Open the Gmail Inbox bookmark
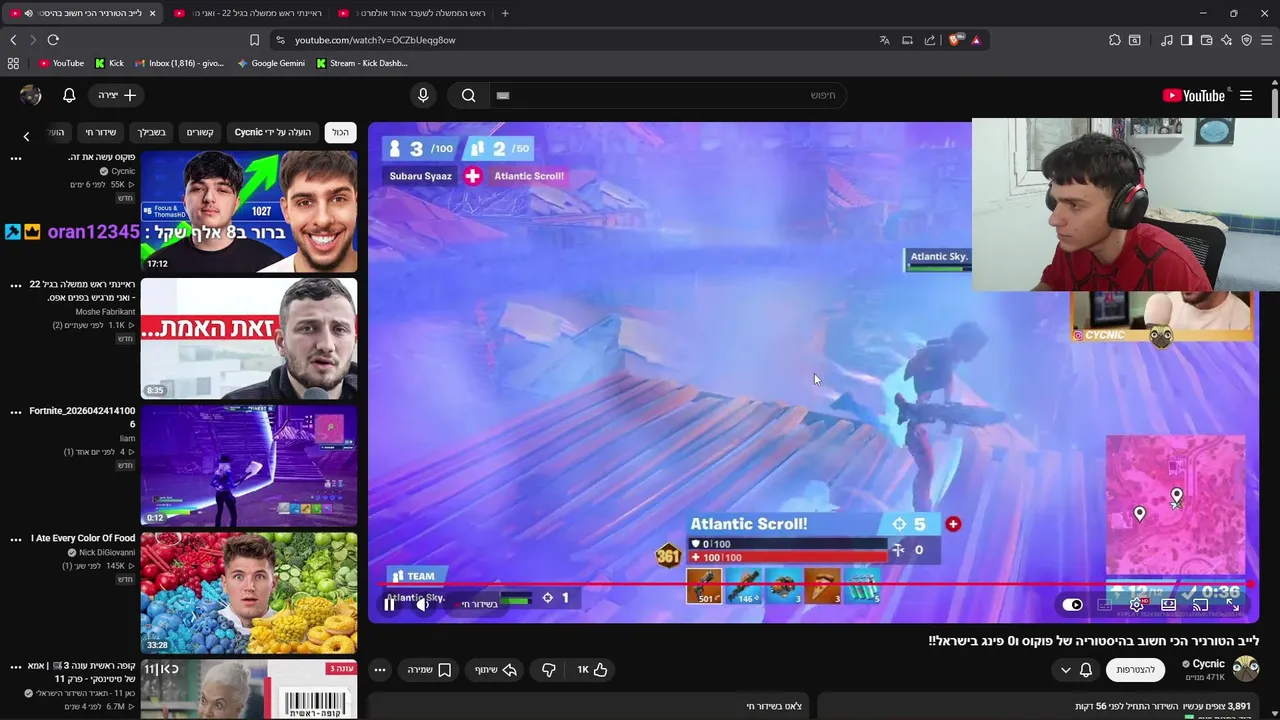 click(x=179, y=63)
